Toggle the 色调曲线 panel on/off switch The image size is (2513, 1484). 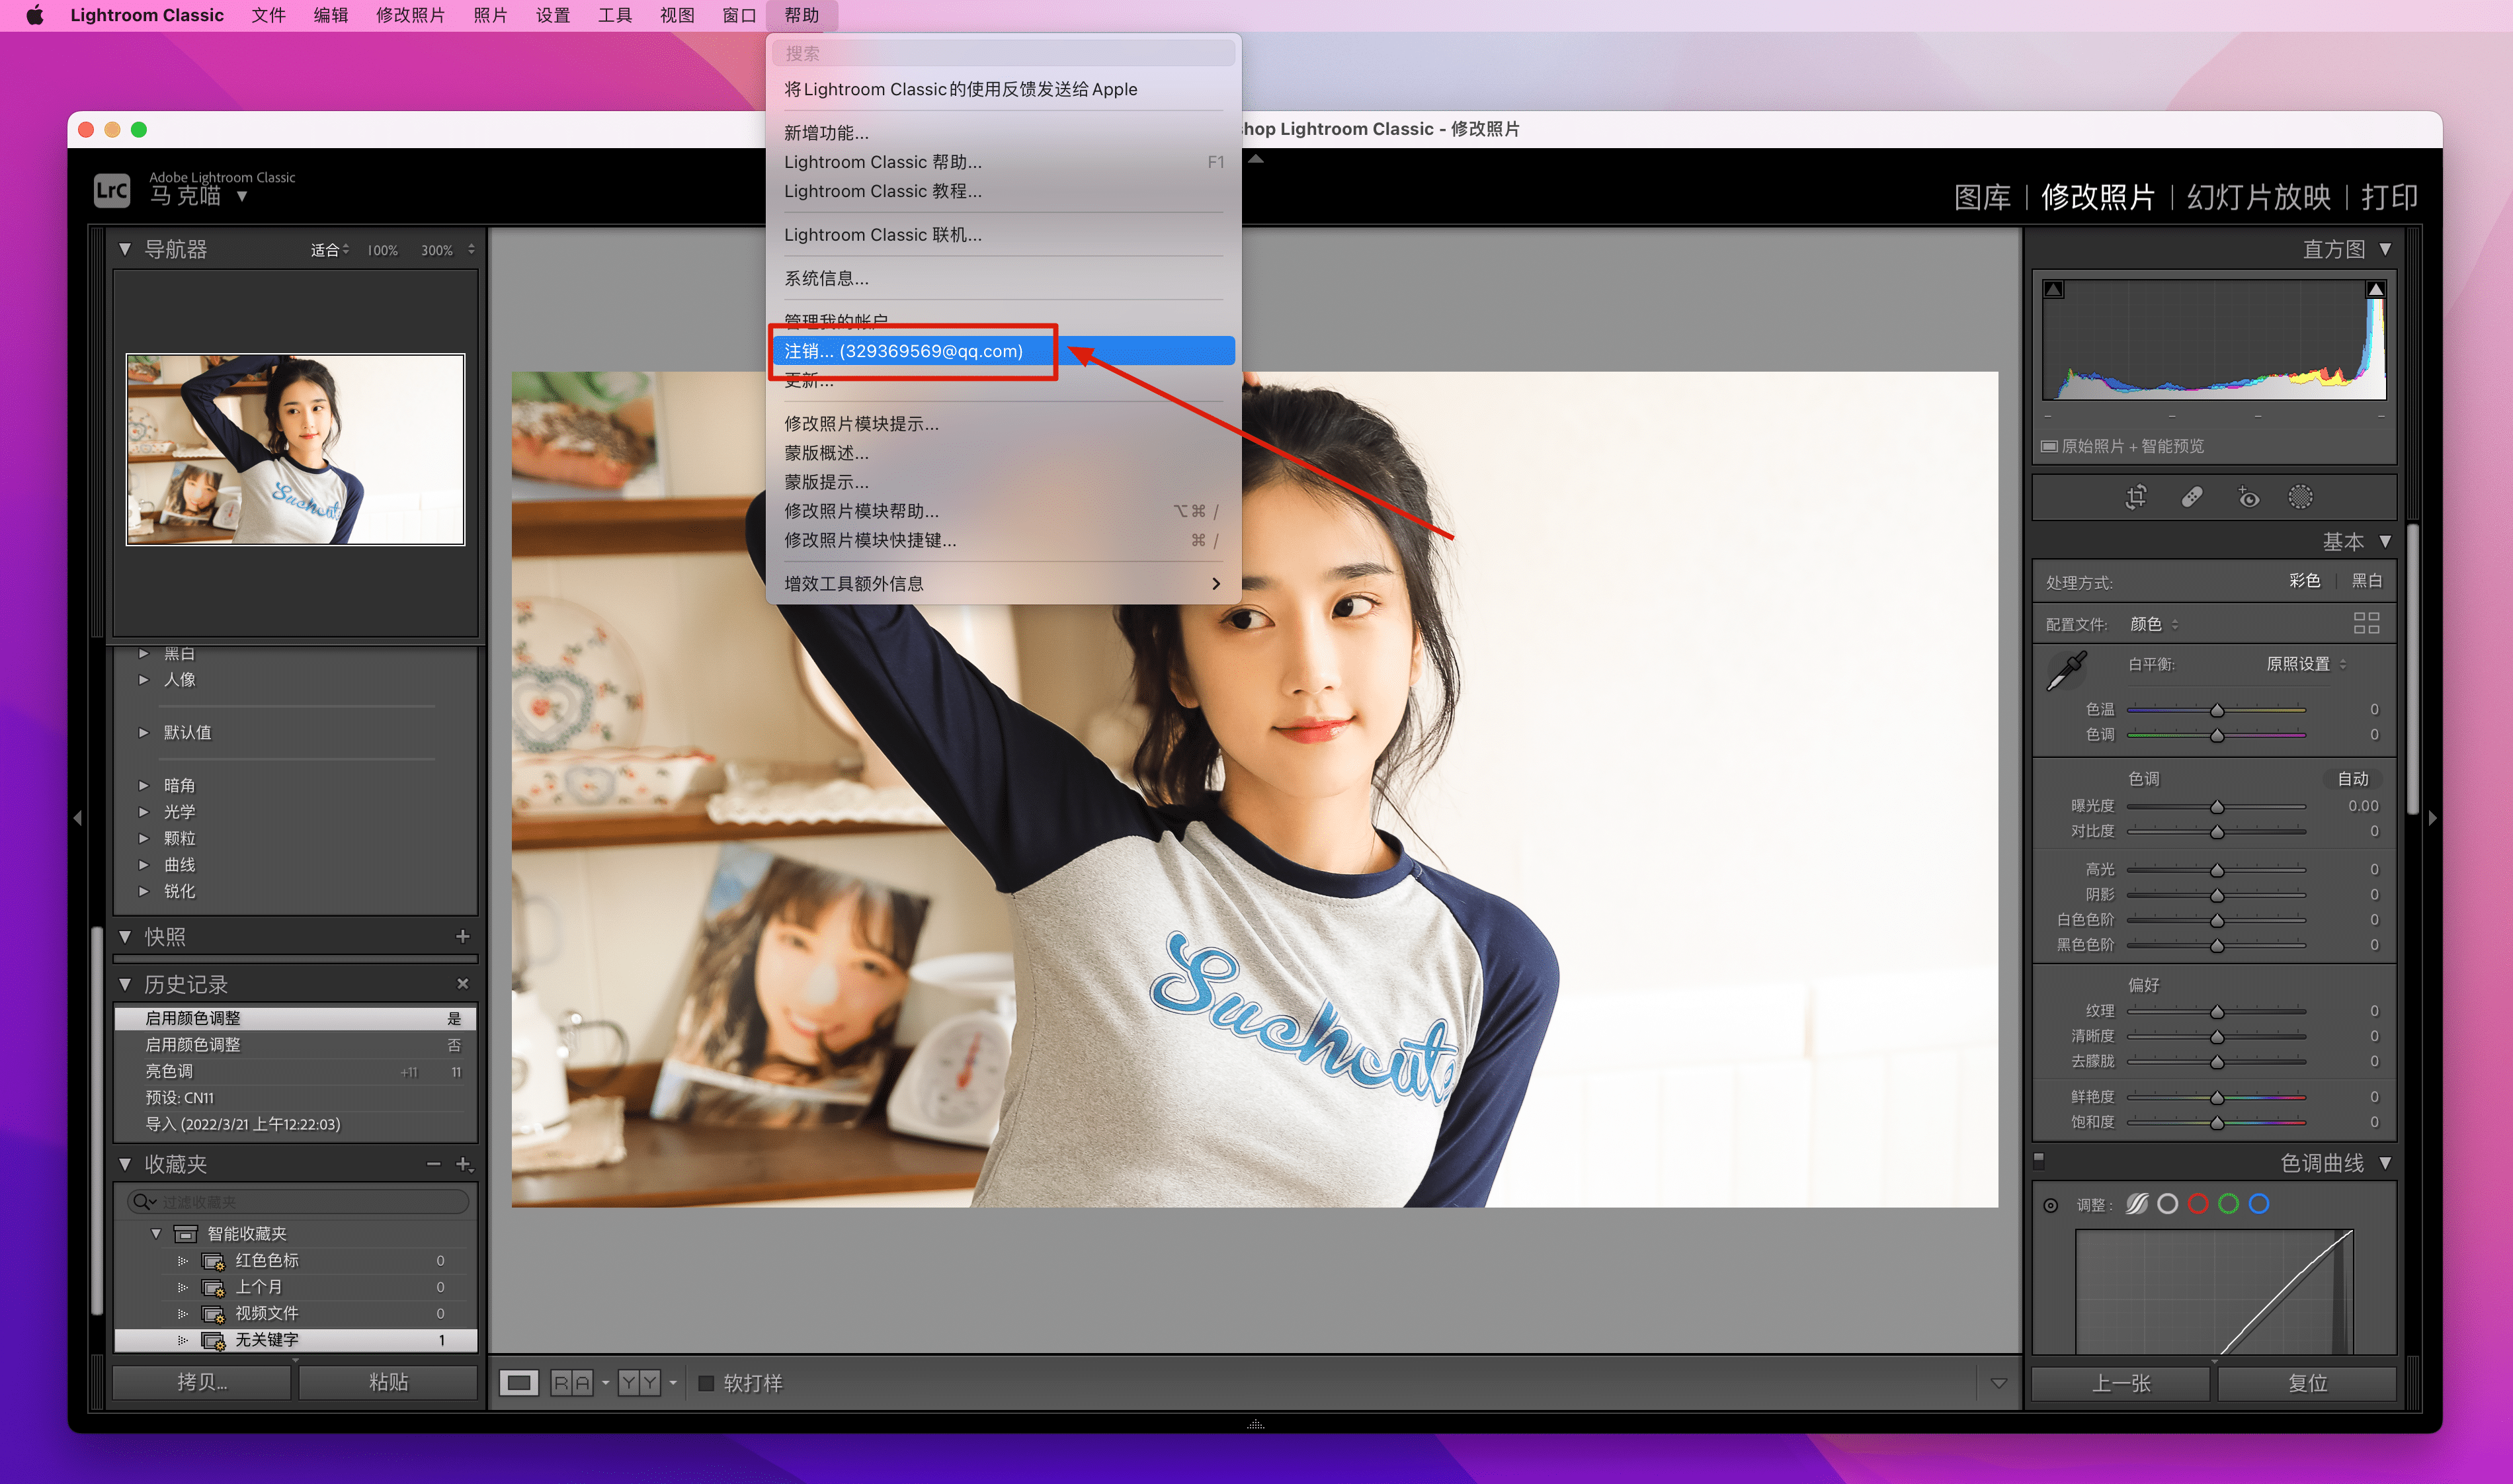(x=2039, y=1160)
